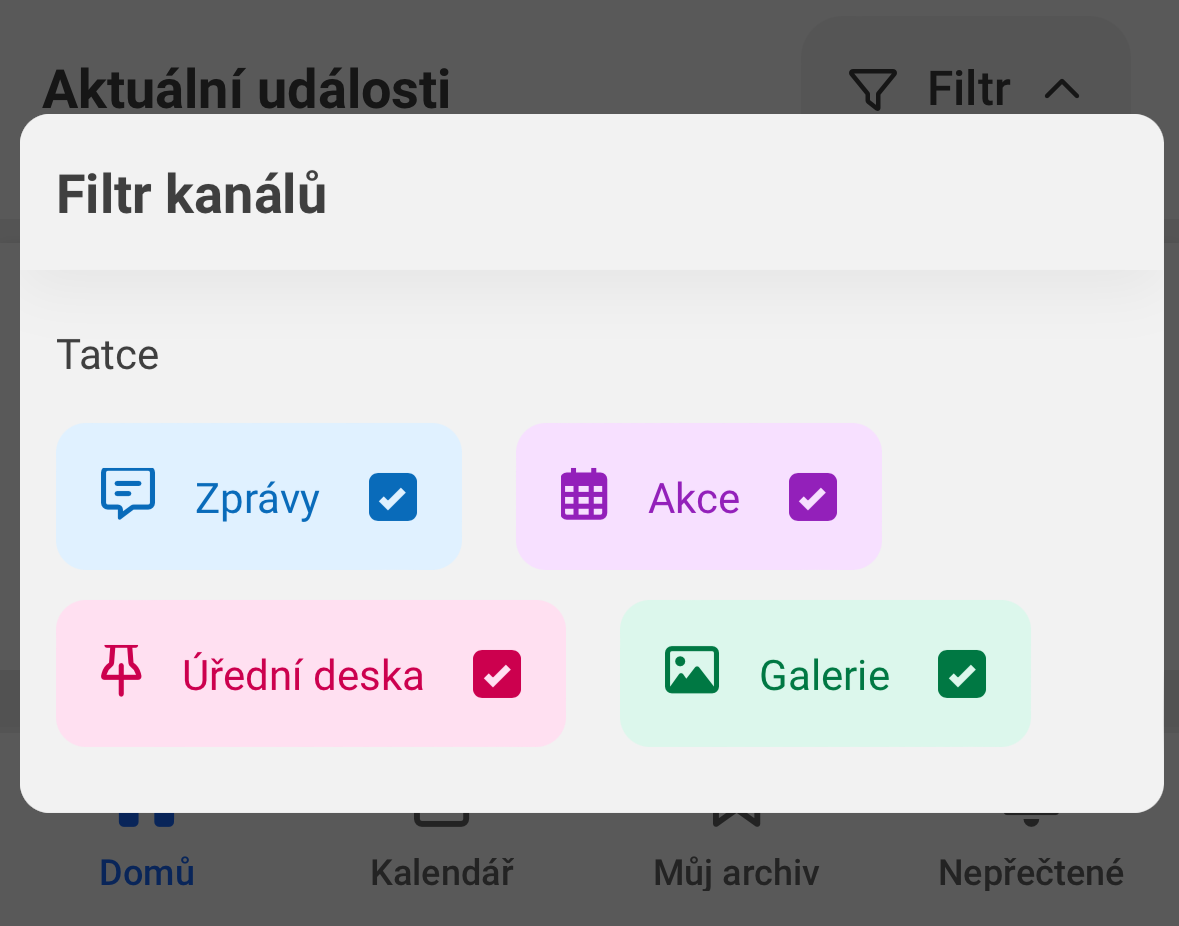
Task: Click the Zprávy speech bubble icon
Action: tap(128, 493)
